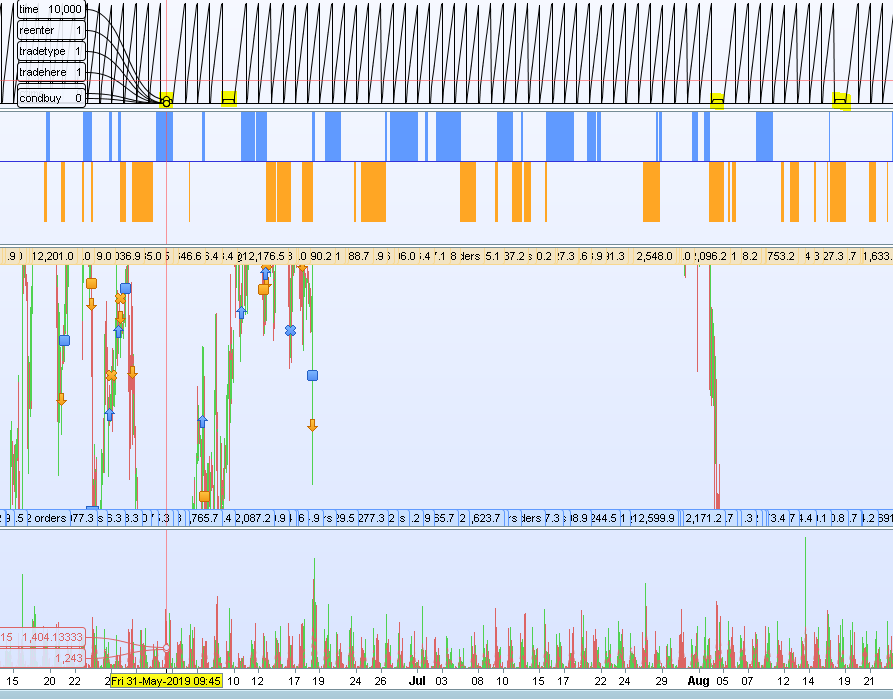Click the tallest volume spike near Aug 14
The image size is (893, 699).
805,601
